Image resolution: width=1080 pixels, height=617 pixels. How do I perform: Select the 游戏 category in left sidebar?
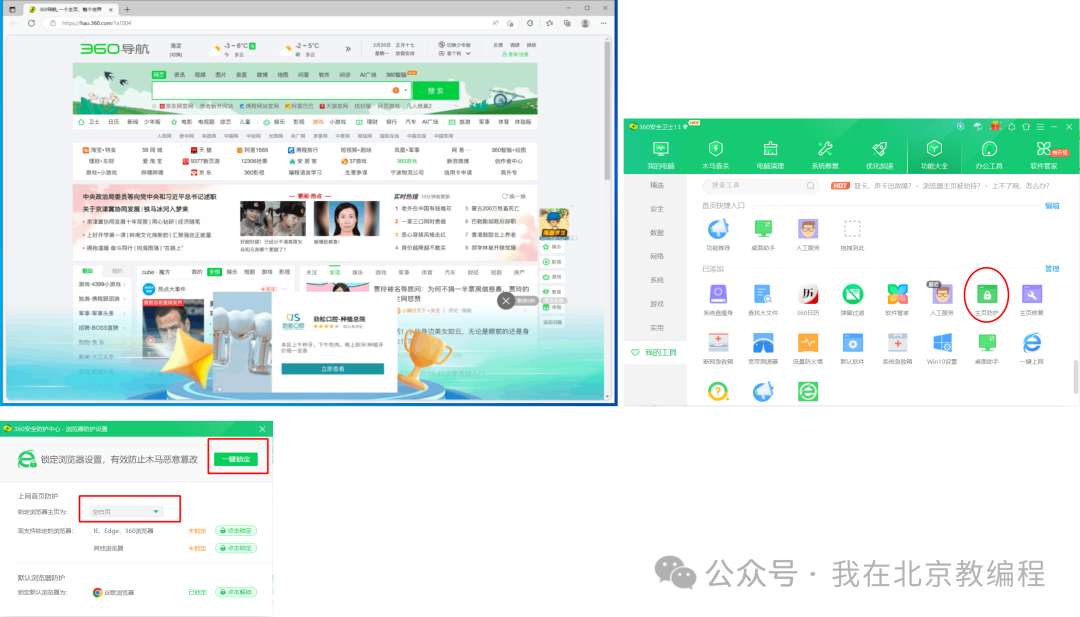pyautogui.click(x=656, y=304)
